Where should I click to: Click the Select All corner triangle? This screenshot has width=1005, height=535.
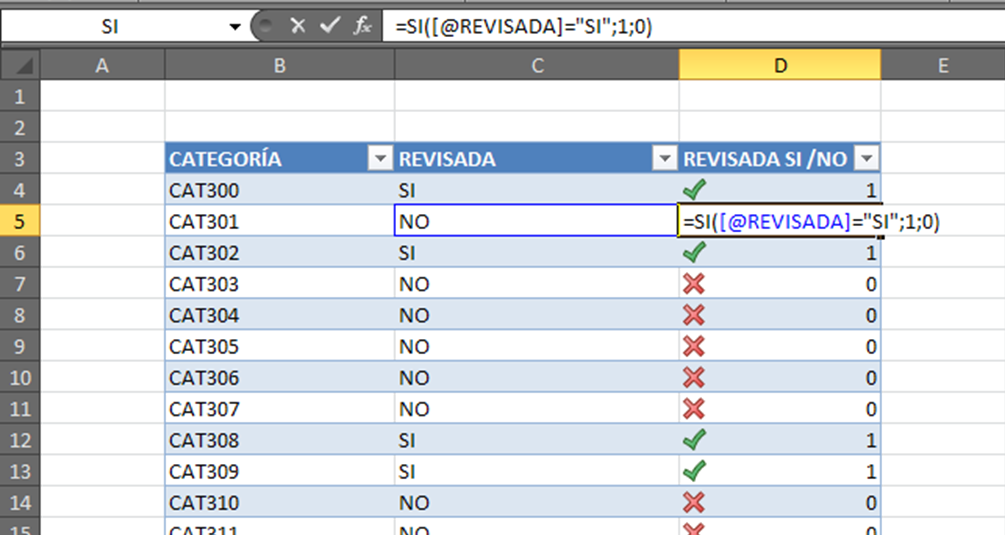coord(21,66)
